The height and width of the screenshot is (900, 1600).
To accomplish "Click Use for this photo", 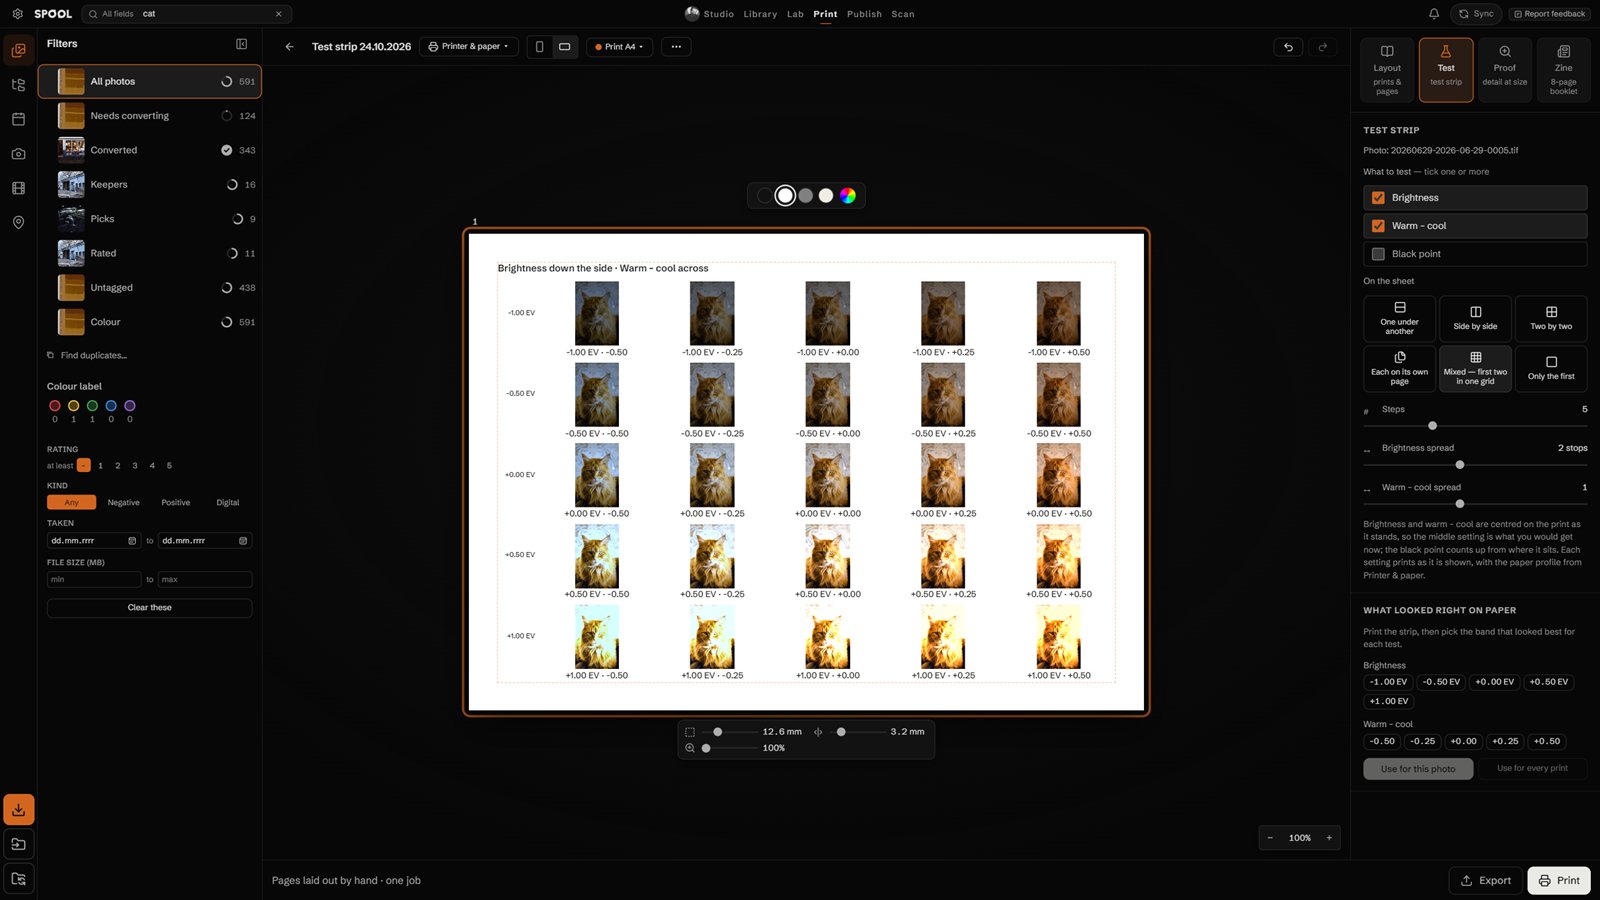I will tap(1418, 769).
